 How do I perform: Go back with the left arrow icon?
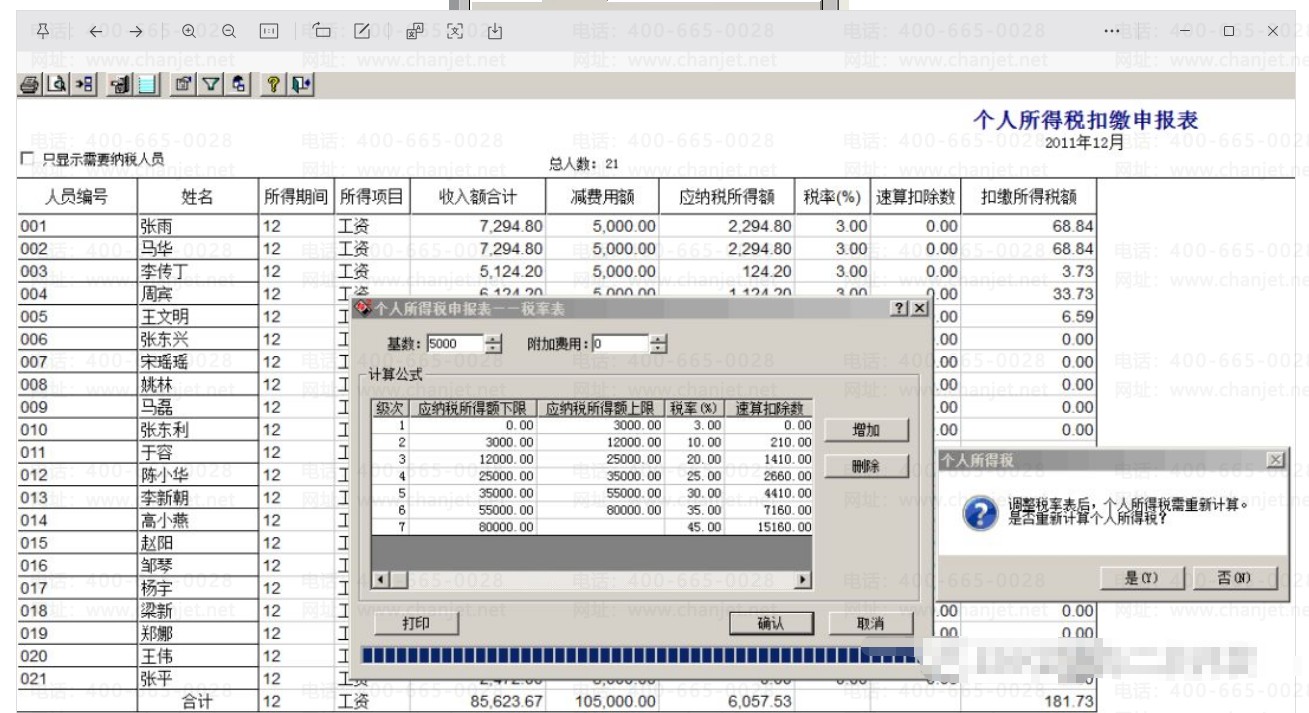click(96, 31)
